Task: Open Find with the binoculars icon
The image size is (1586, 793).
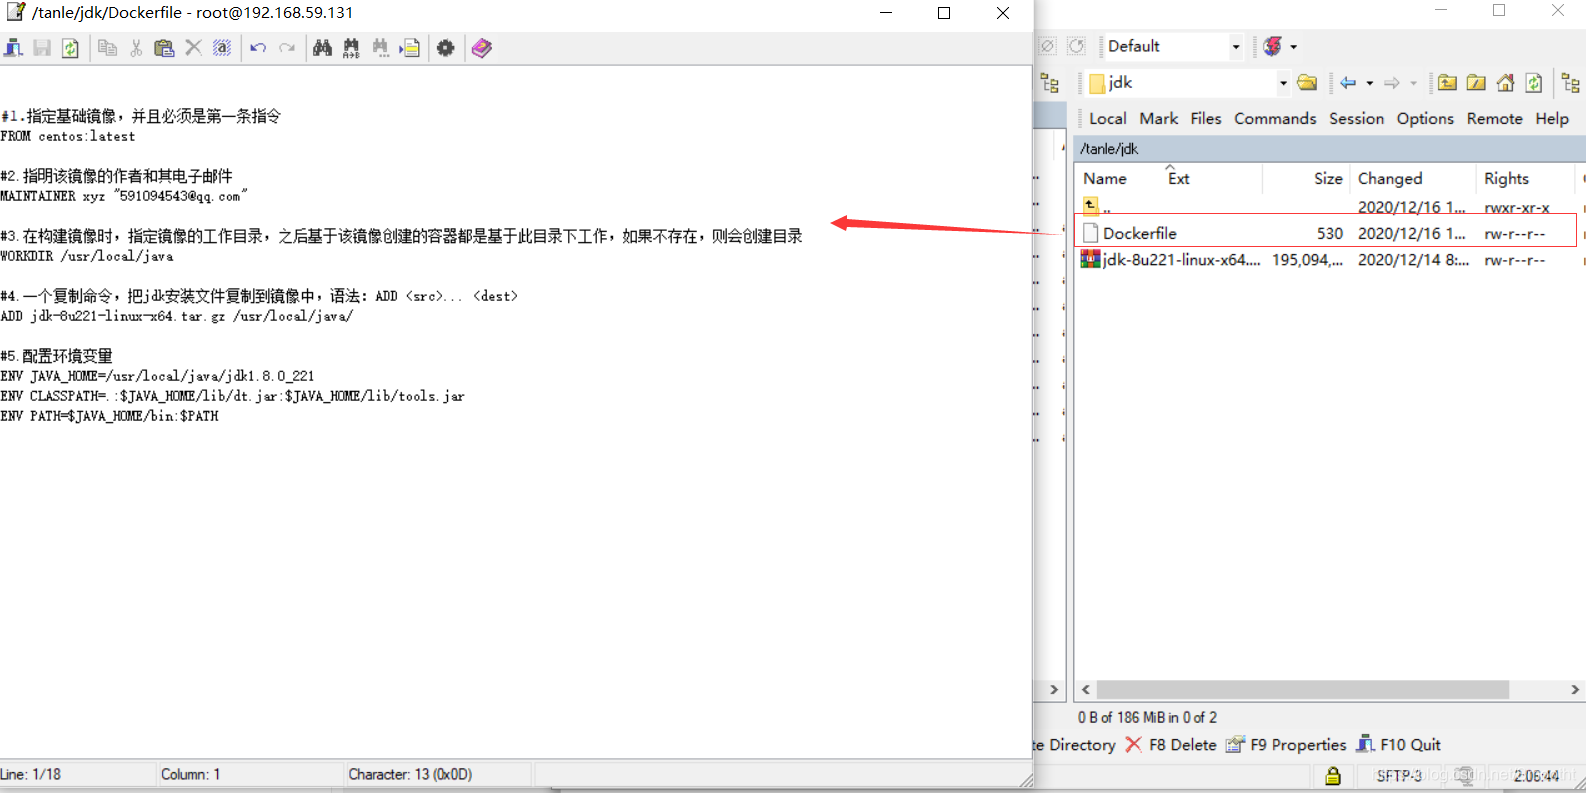Action: 322,48
